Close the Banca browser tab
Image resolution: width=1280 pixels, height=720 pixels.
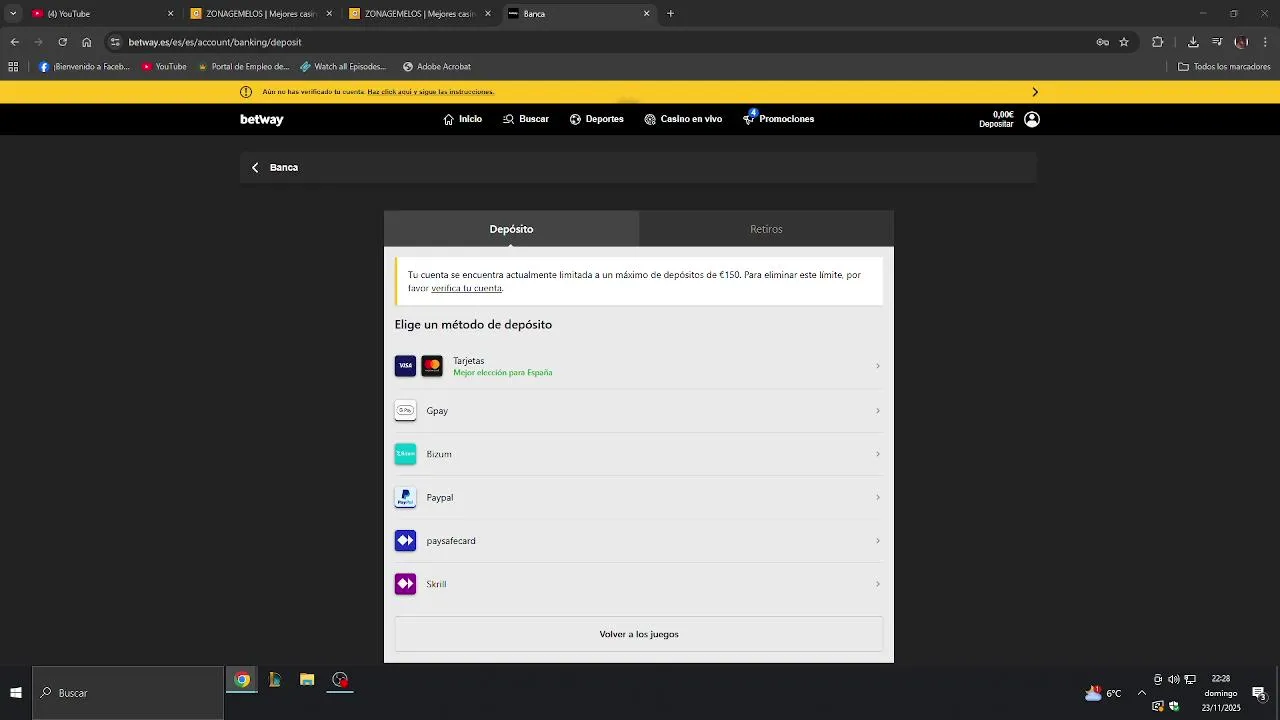tap(646, 14)
